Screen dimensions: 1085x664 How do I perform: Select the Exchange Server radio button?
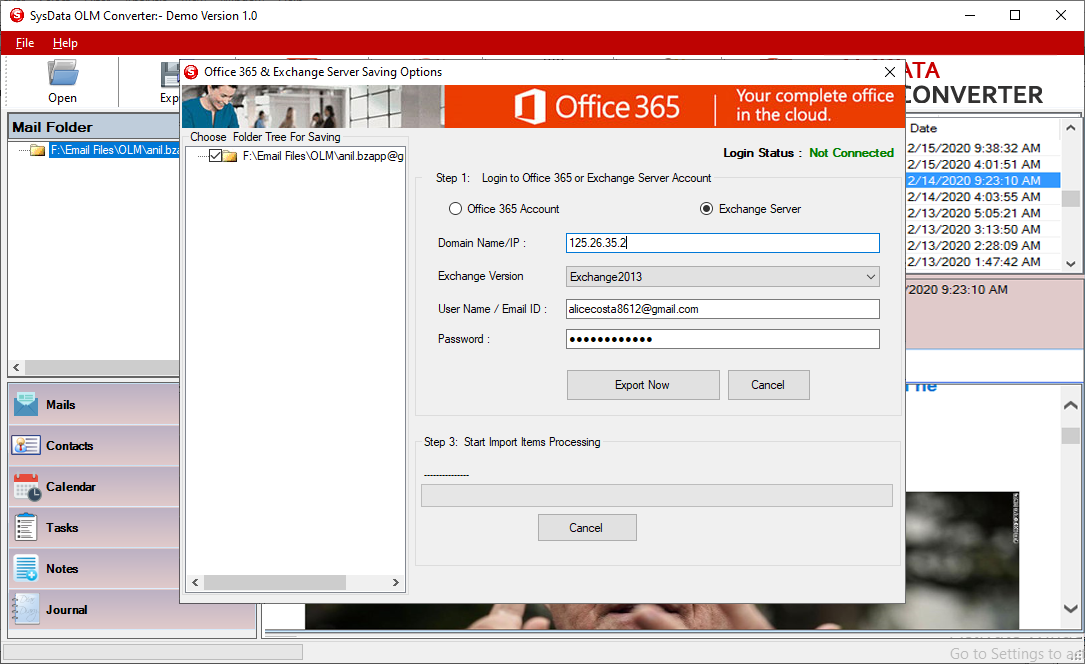coord(706,209)
